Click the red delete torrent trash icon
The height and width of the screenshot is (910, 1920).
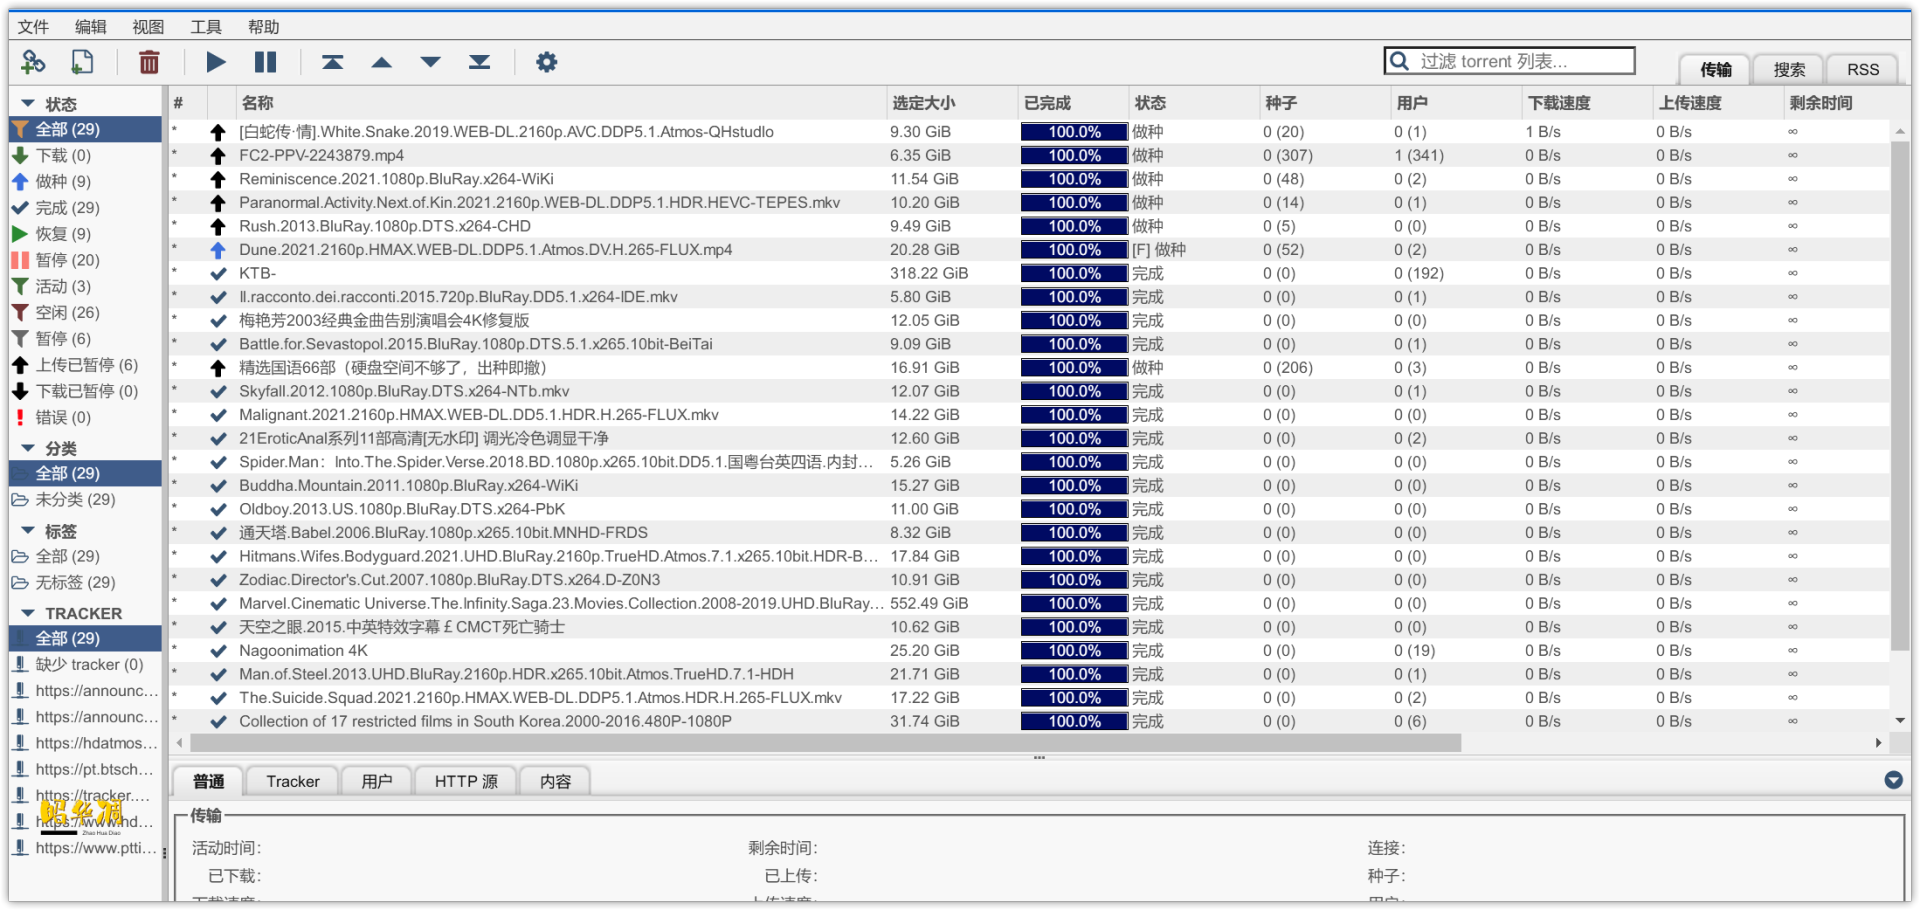pyautogui.click(x=149, y=62)
